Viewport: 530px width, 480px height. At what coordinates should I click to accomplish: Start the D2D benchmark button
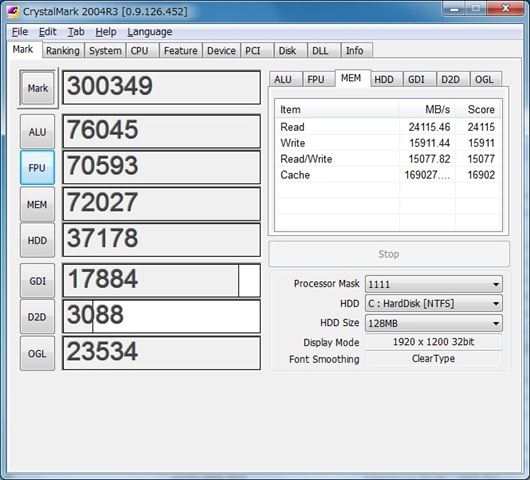(x=37, y=317)
